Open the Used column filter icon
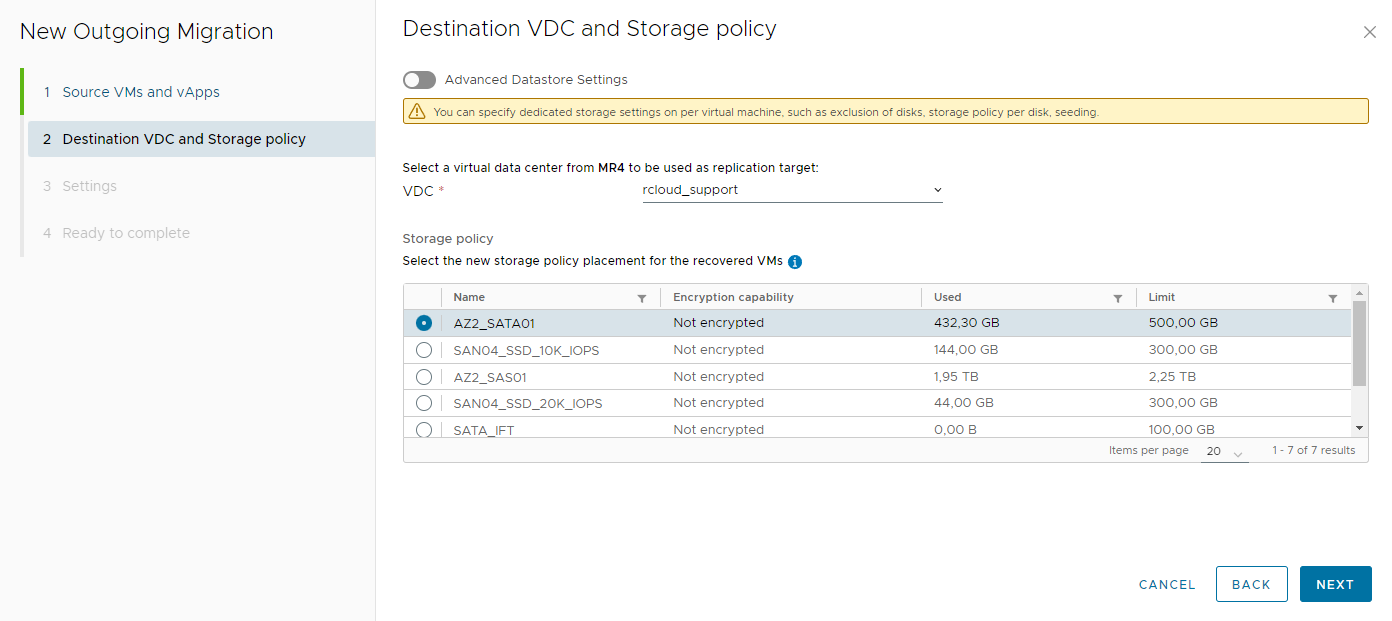Screen dimensions: 1392x621 click(x=1118, y=298)
